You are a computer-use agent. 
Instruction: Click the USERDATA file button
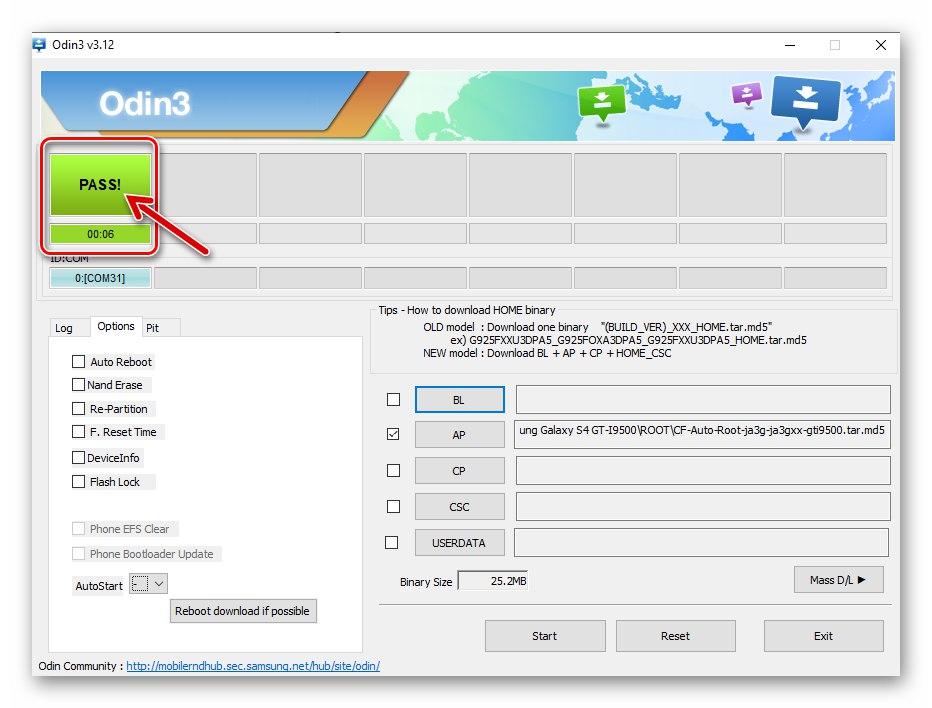pos(459,543)
